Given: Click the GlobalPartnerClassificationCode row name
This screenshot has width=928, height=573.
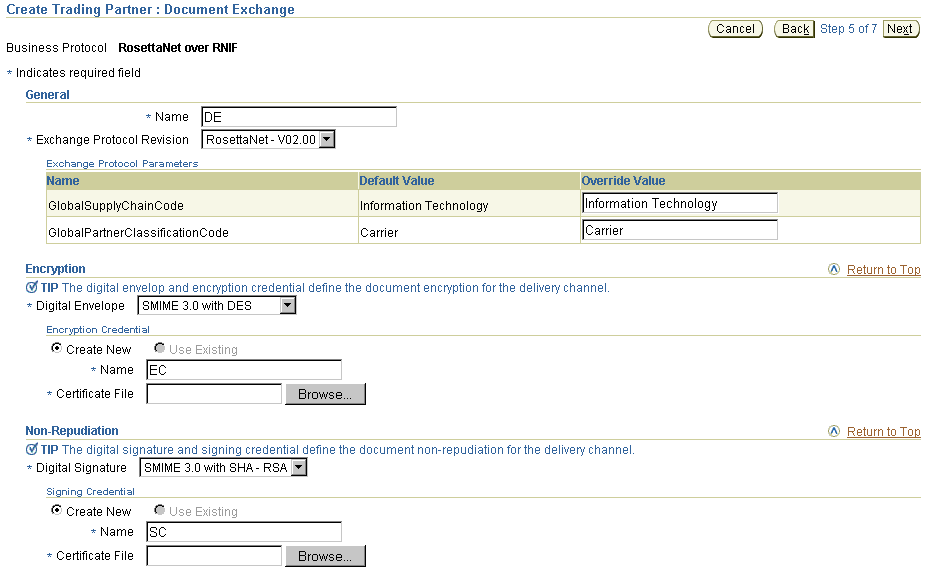Looking at the screenshot, I should [x=138, y=233].
